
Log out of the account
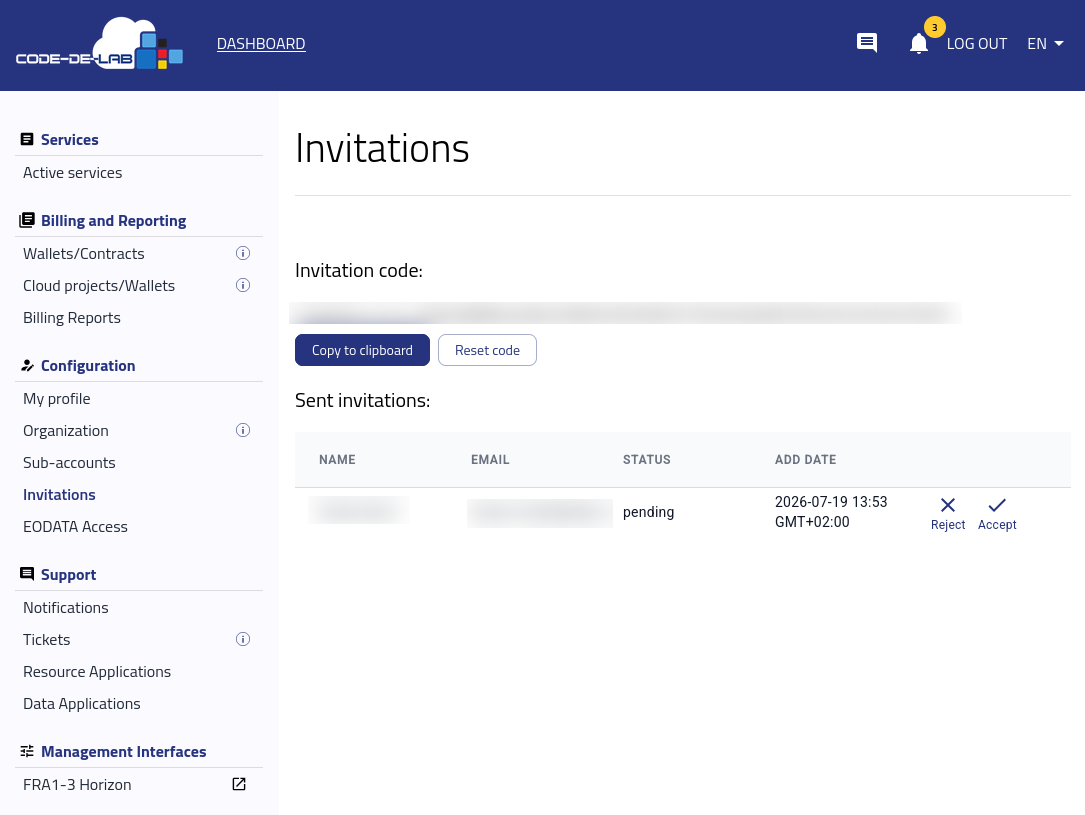[x=976, y=44]
